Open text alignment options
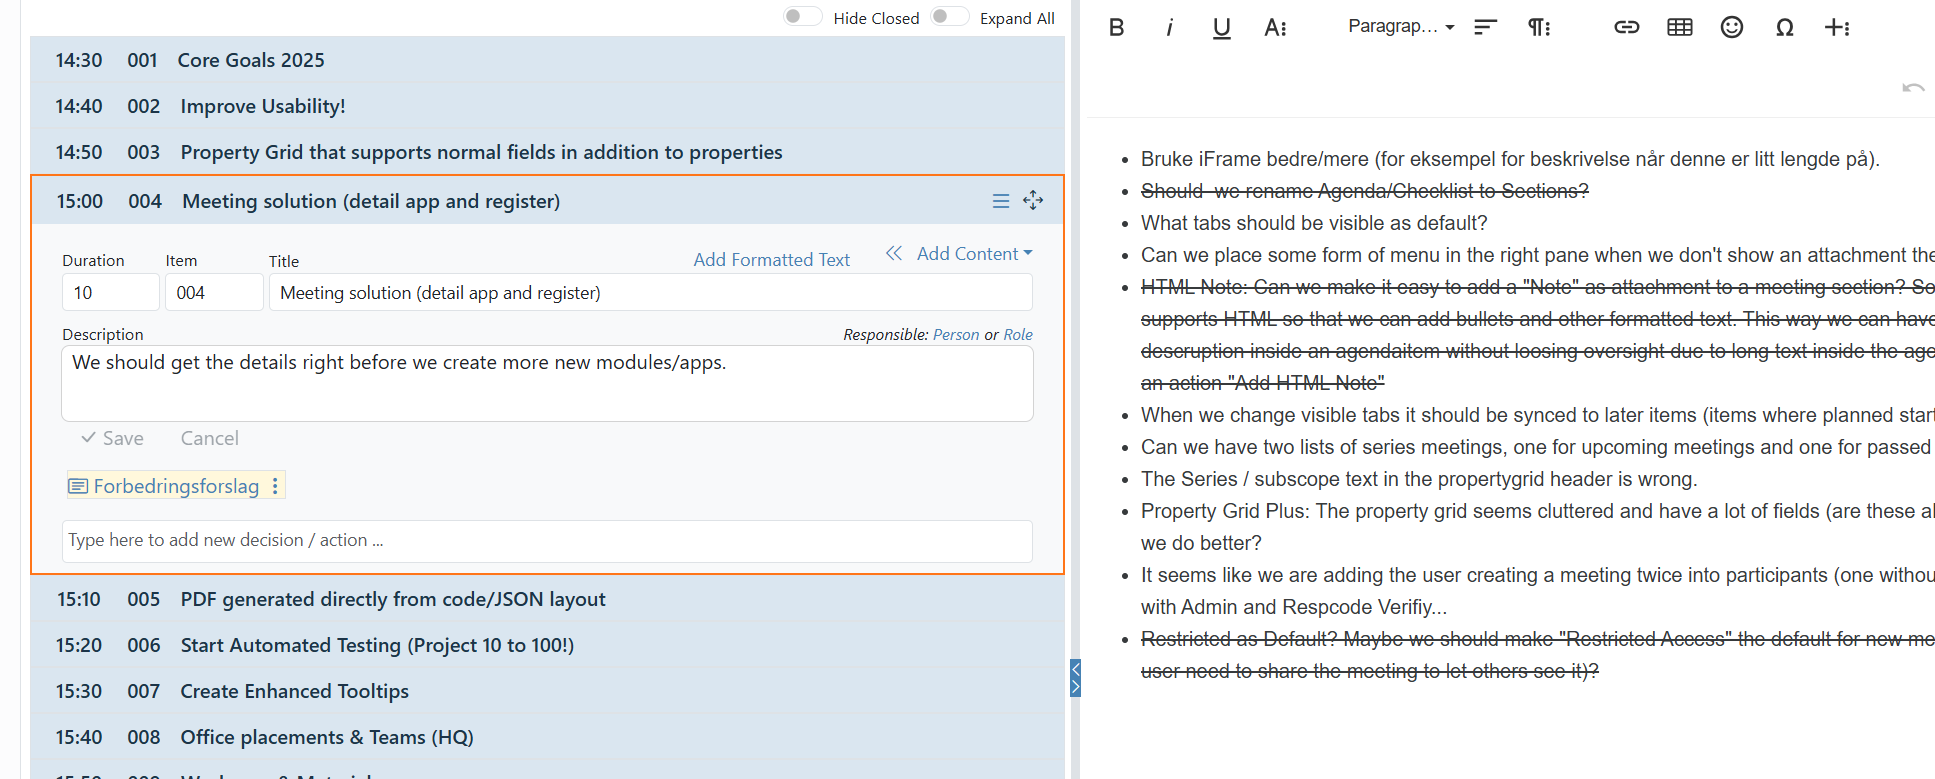This screenshot has width=1935, height=779. pos(1486,28)
